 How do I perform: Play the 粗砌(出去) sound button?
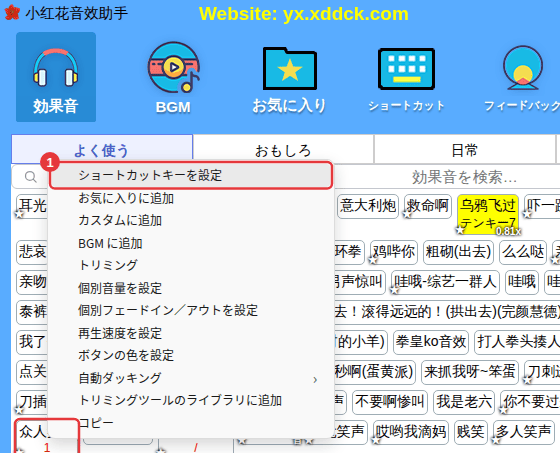(458, 252)
